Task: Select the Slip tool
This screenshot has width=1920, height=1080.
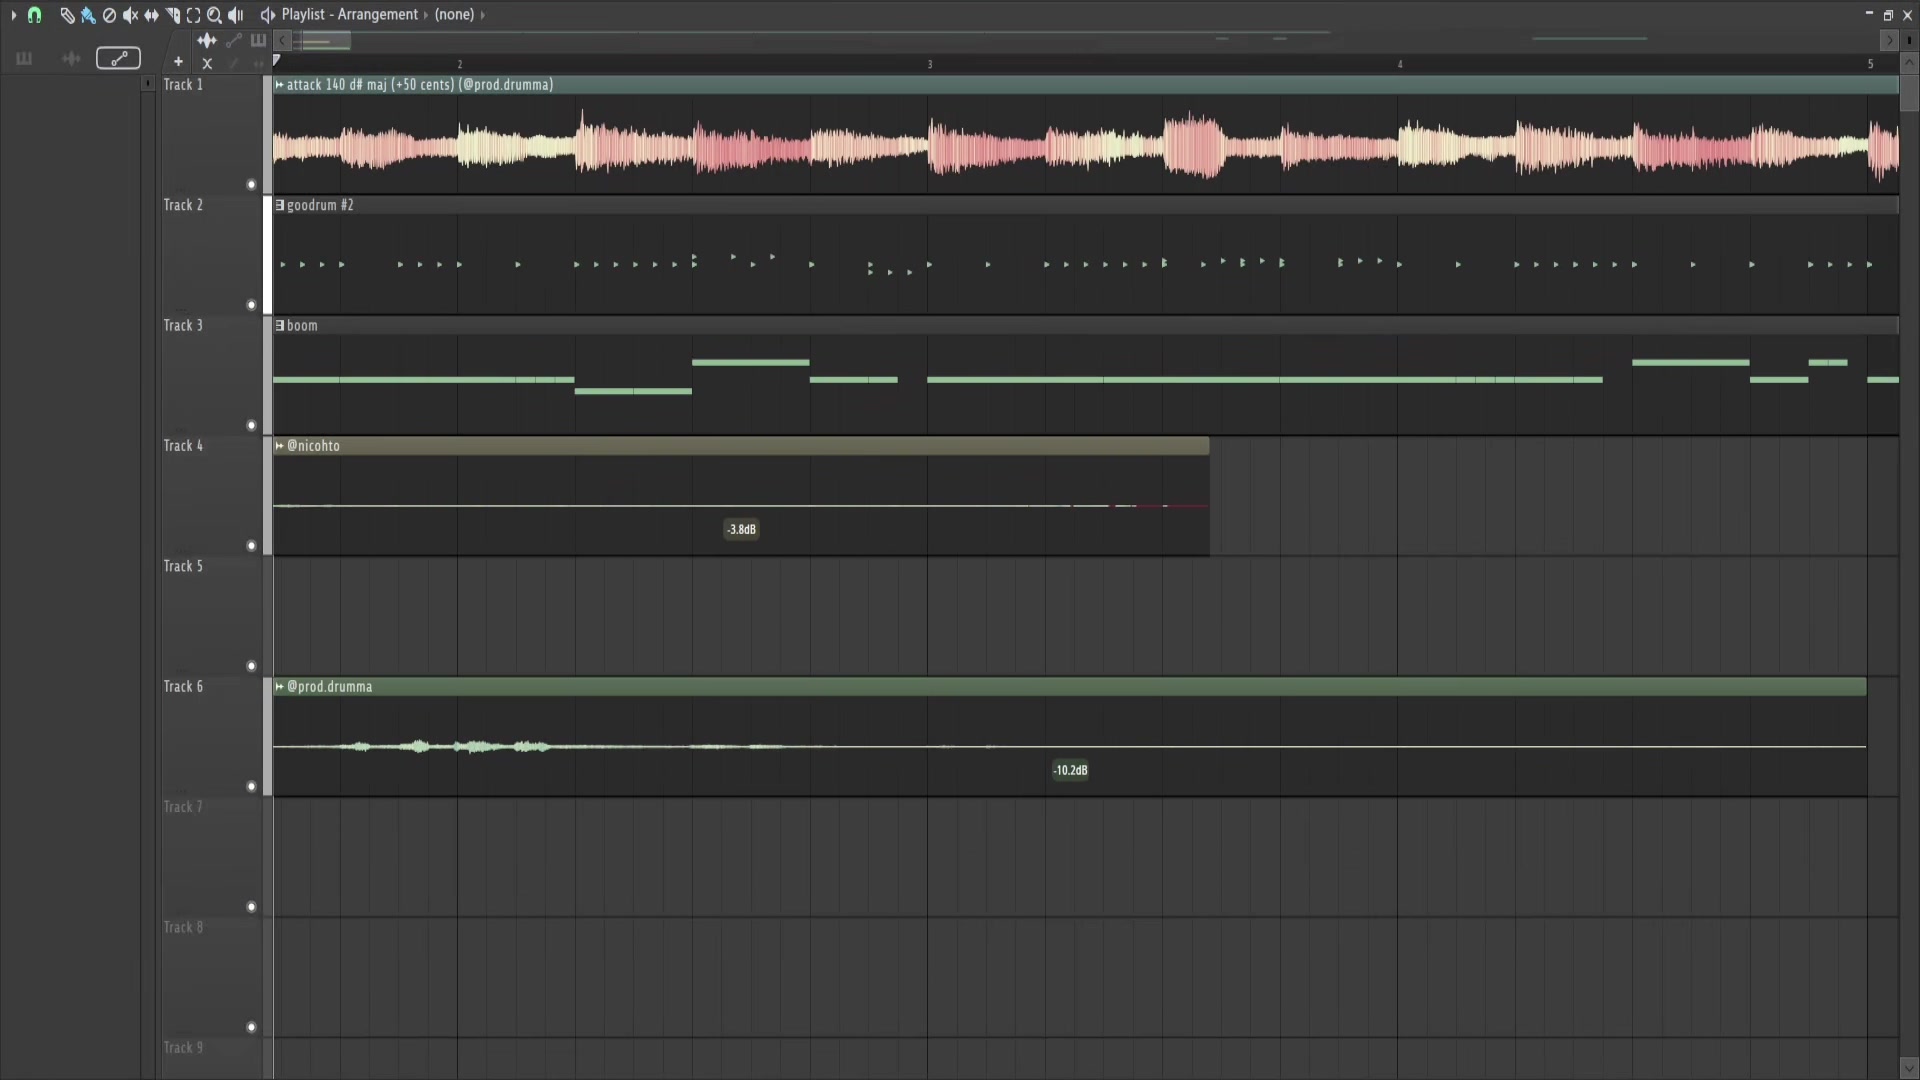Action: point(151,15)
